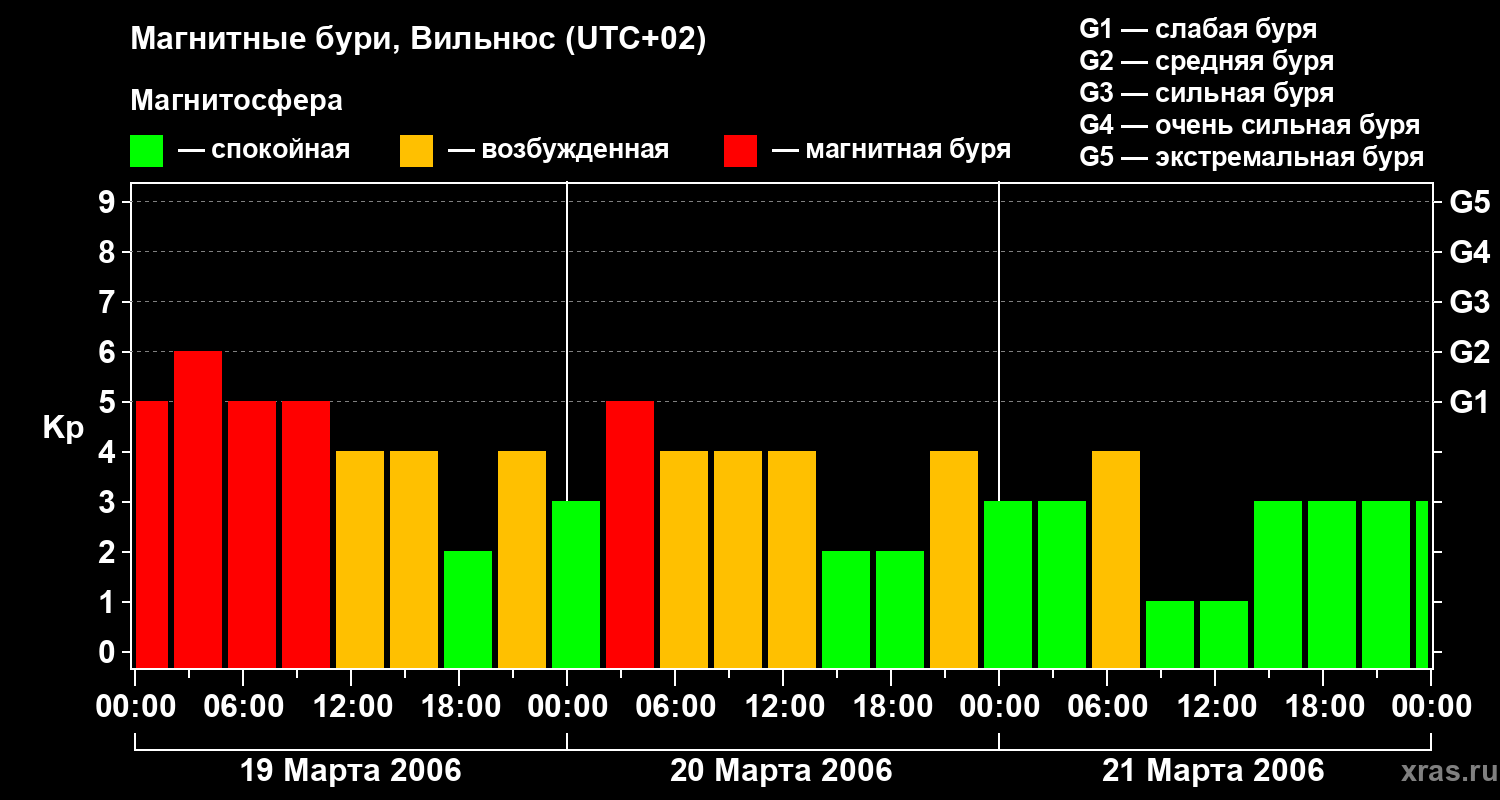Click the 'Магнитосфера' heading

point(237,101)
